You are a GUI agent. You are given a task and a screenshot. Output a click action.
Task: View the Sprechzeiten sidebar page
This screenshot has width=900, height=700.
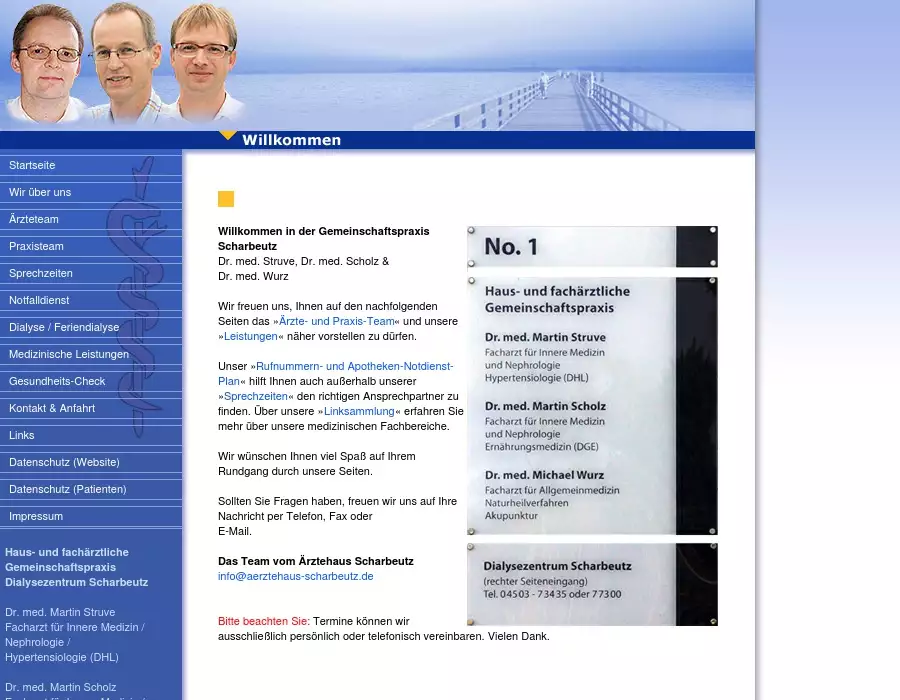[x=41, y=273]
